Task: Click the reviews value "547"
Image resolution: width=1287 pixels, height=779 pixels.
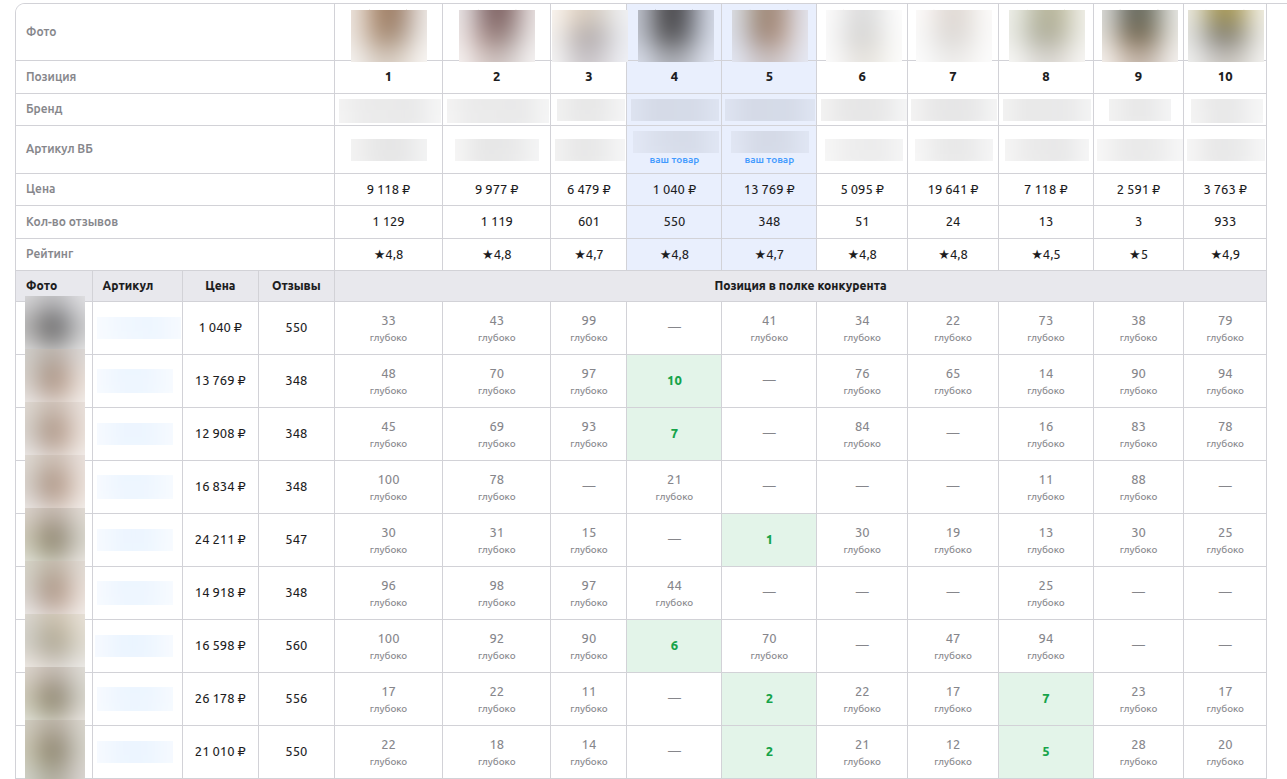Action: pos(296,540)
